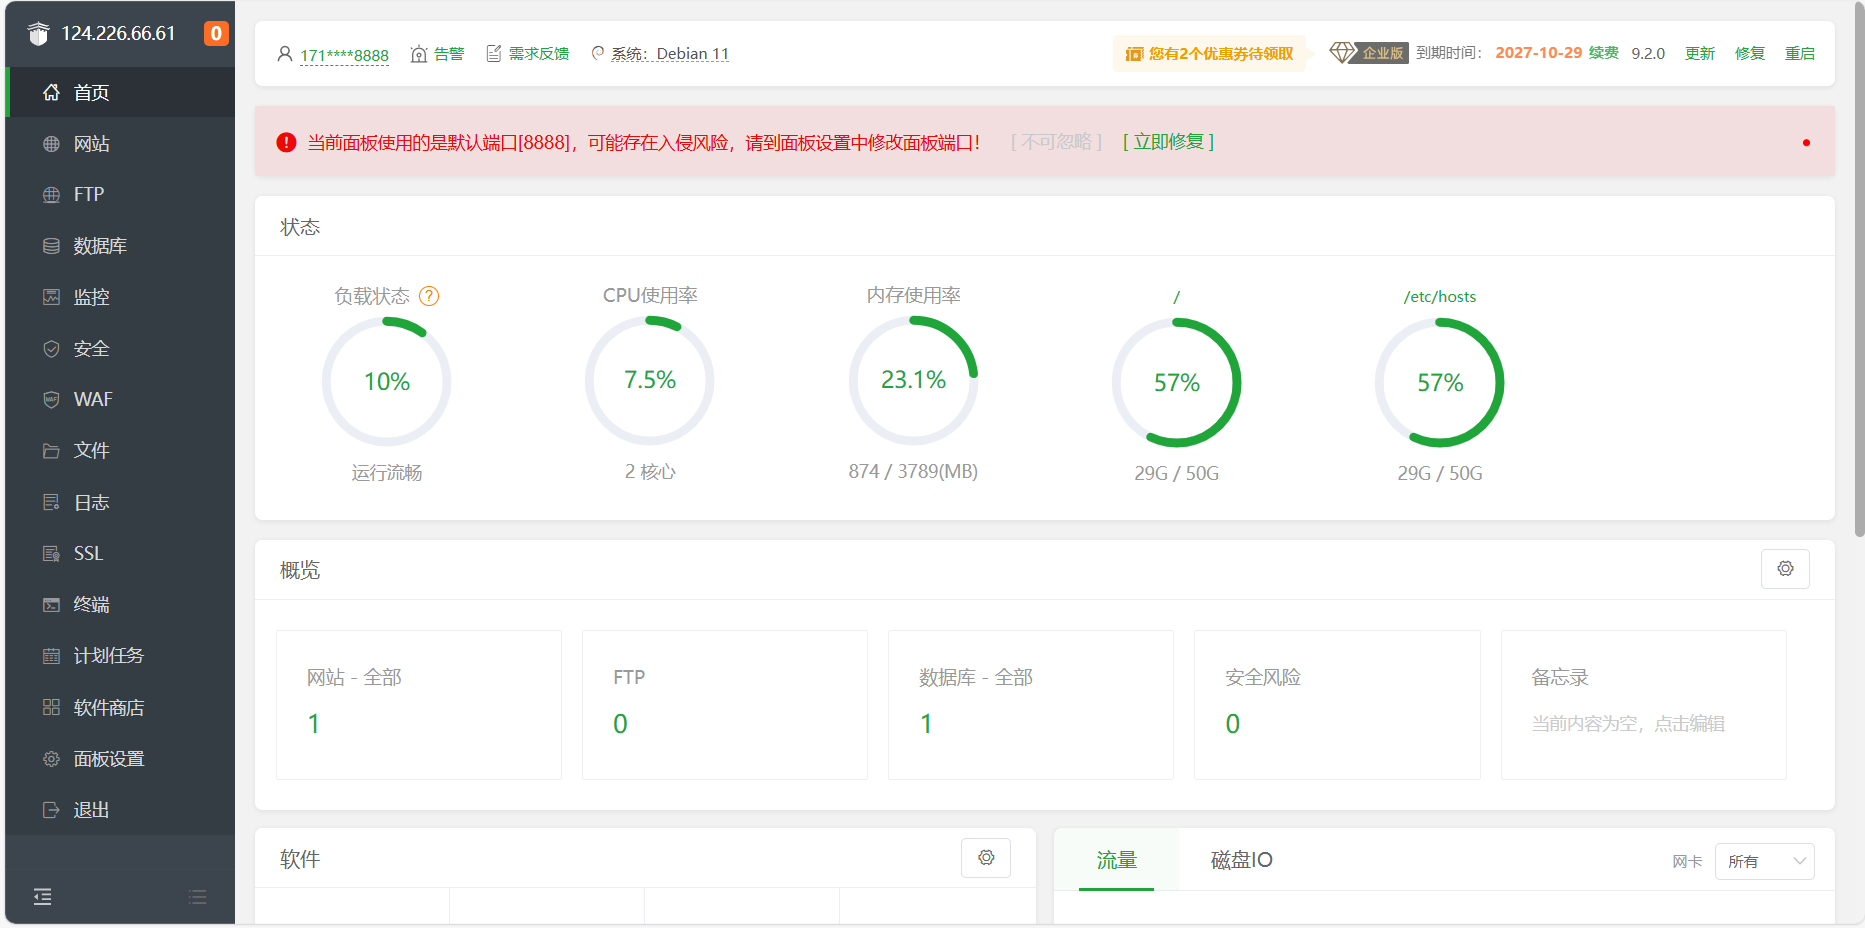1865x928 pixels.
Task: Click the CPU usage circular gauge
Action: 649,381
